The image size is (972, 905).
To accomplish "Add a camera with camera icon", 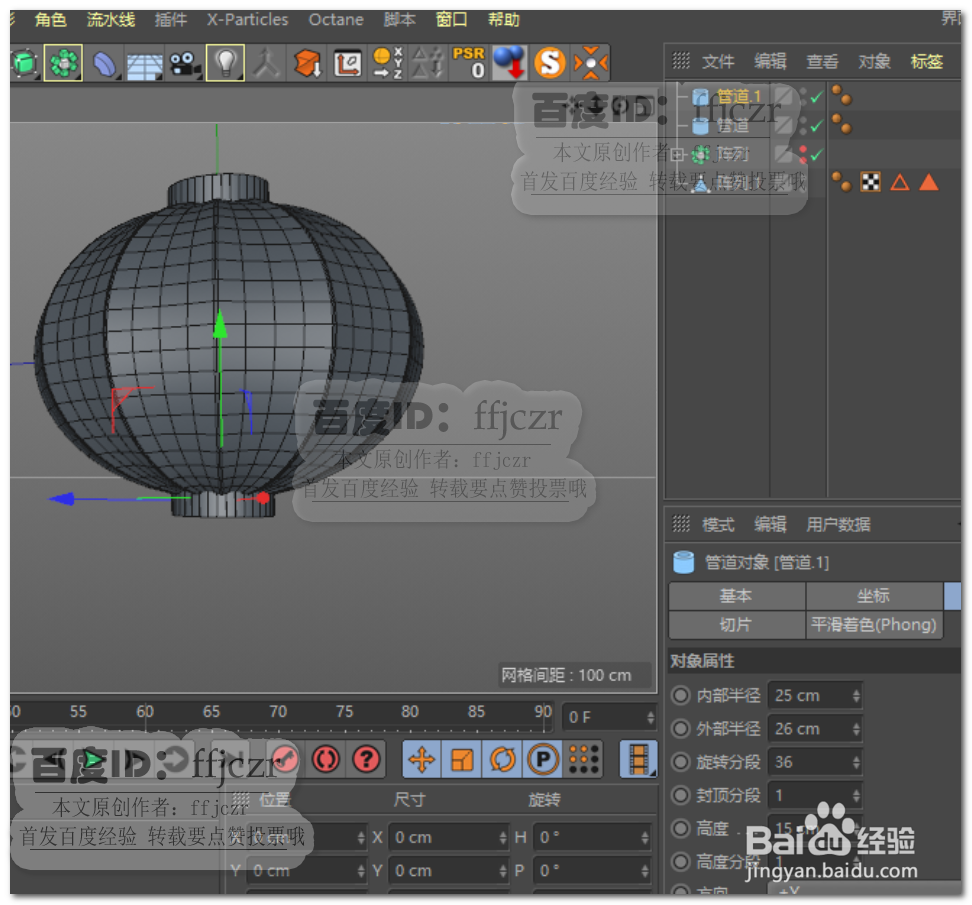I will point(184,64).
